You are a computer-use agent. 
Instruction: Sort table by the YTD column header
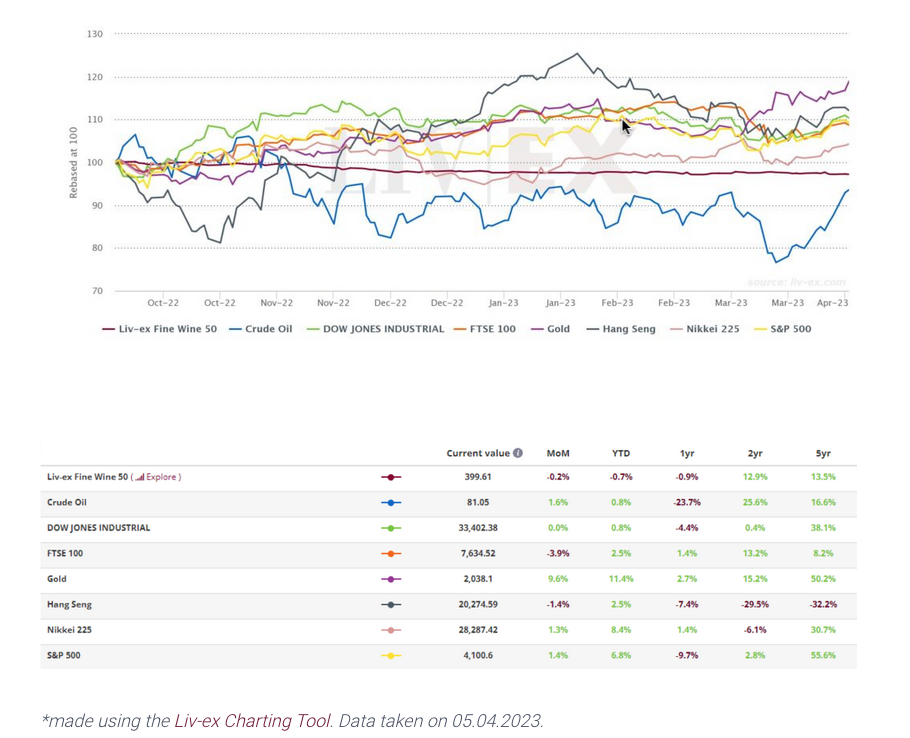(x=620, y=453)
